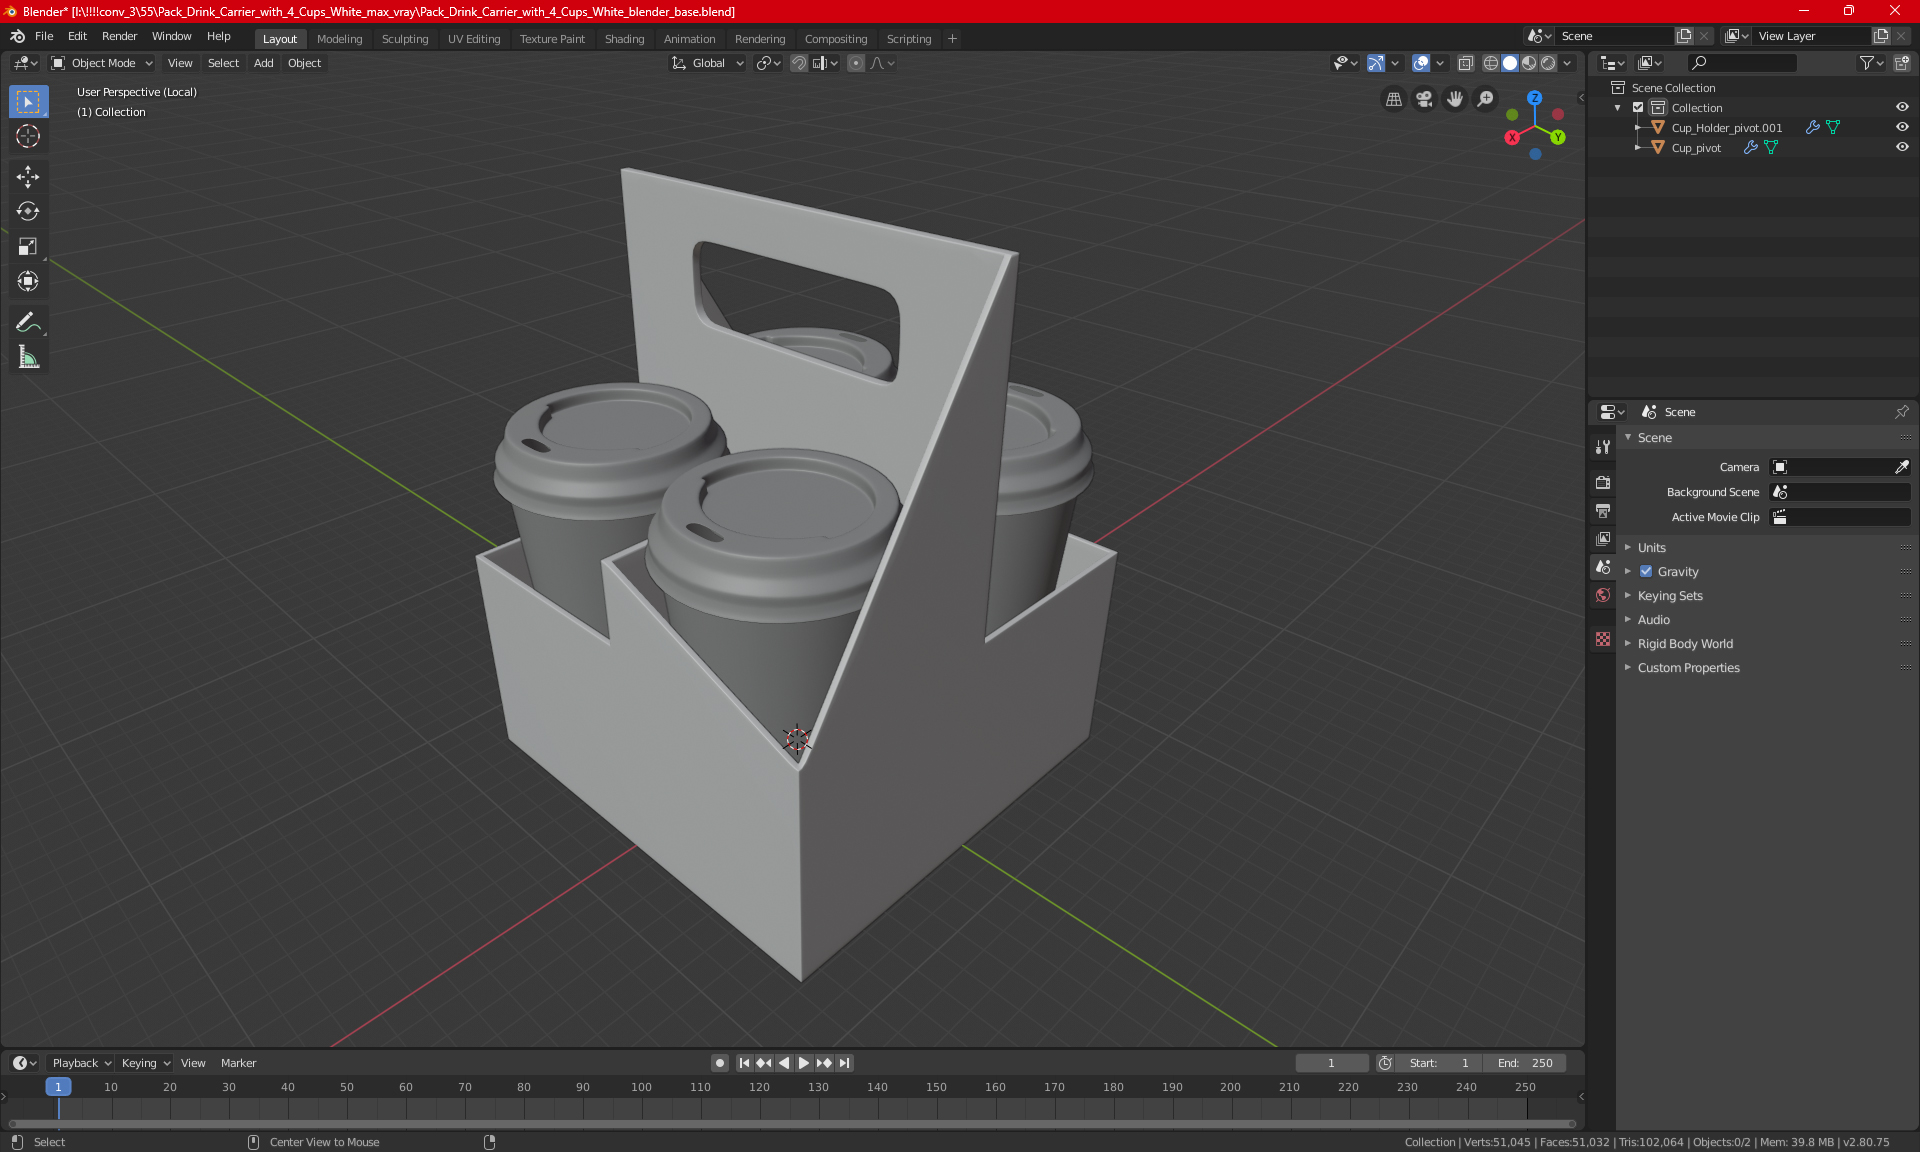The height and width of the screenshot is (1152, 1920).
Task: Open the Object Mode dropdown
Action: (102, 63)
